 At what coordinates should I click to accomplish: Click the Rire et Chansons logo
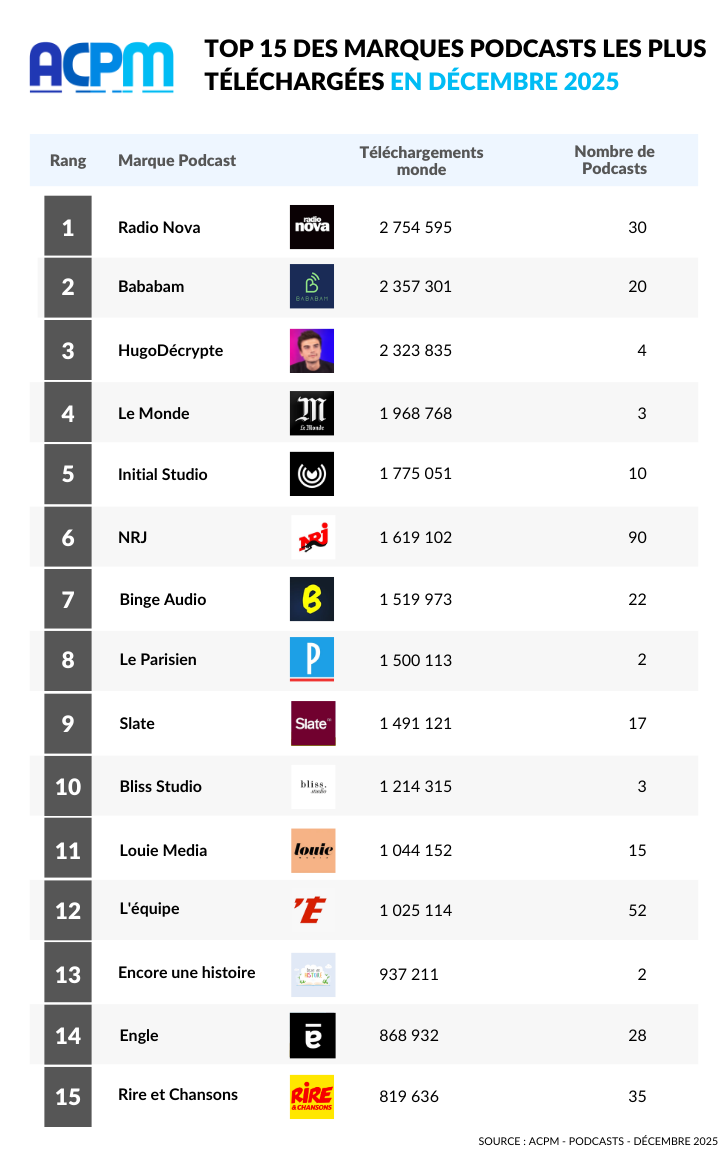click(312, 1097)
